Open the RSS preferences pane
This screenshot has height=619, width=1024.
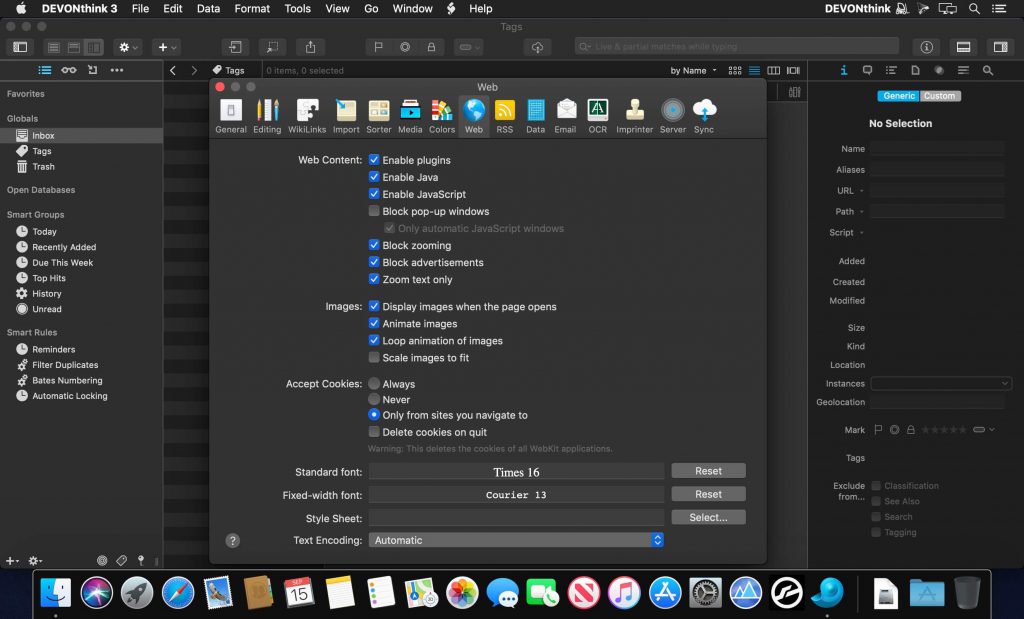pyautogui.click(x=504, y=116)
